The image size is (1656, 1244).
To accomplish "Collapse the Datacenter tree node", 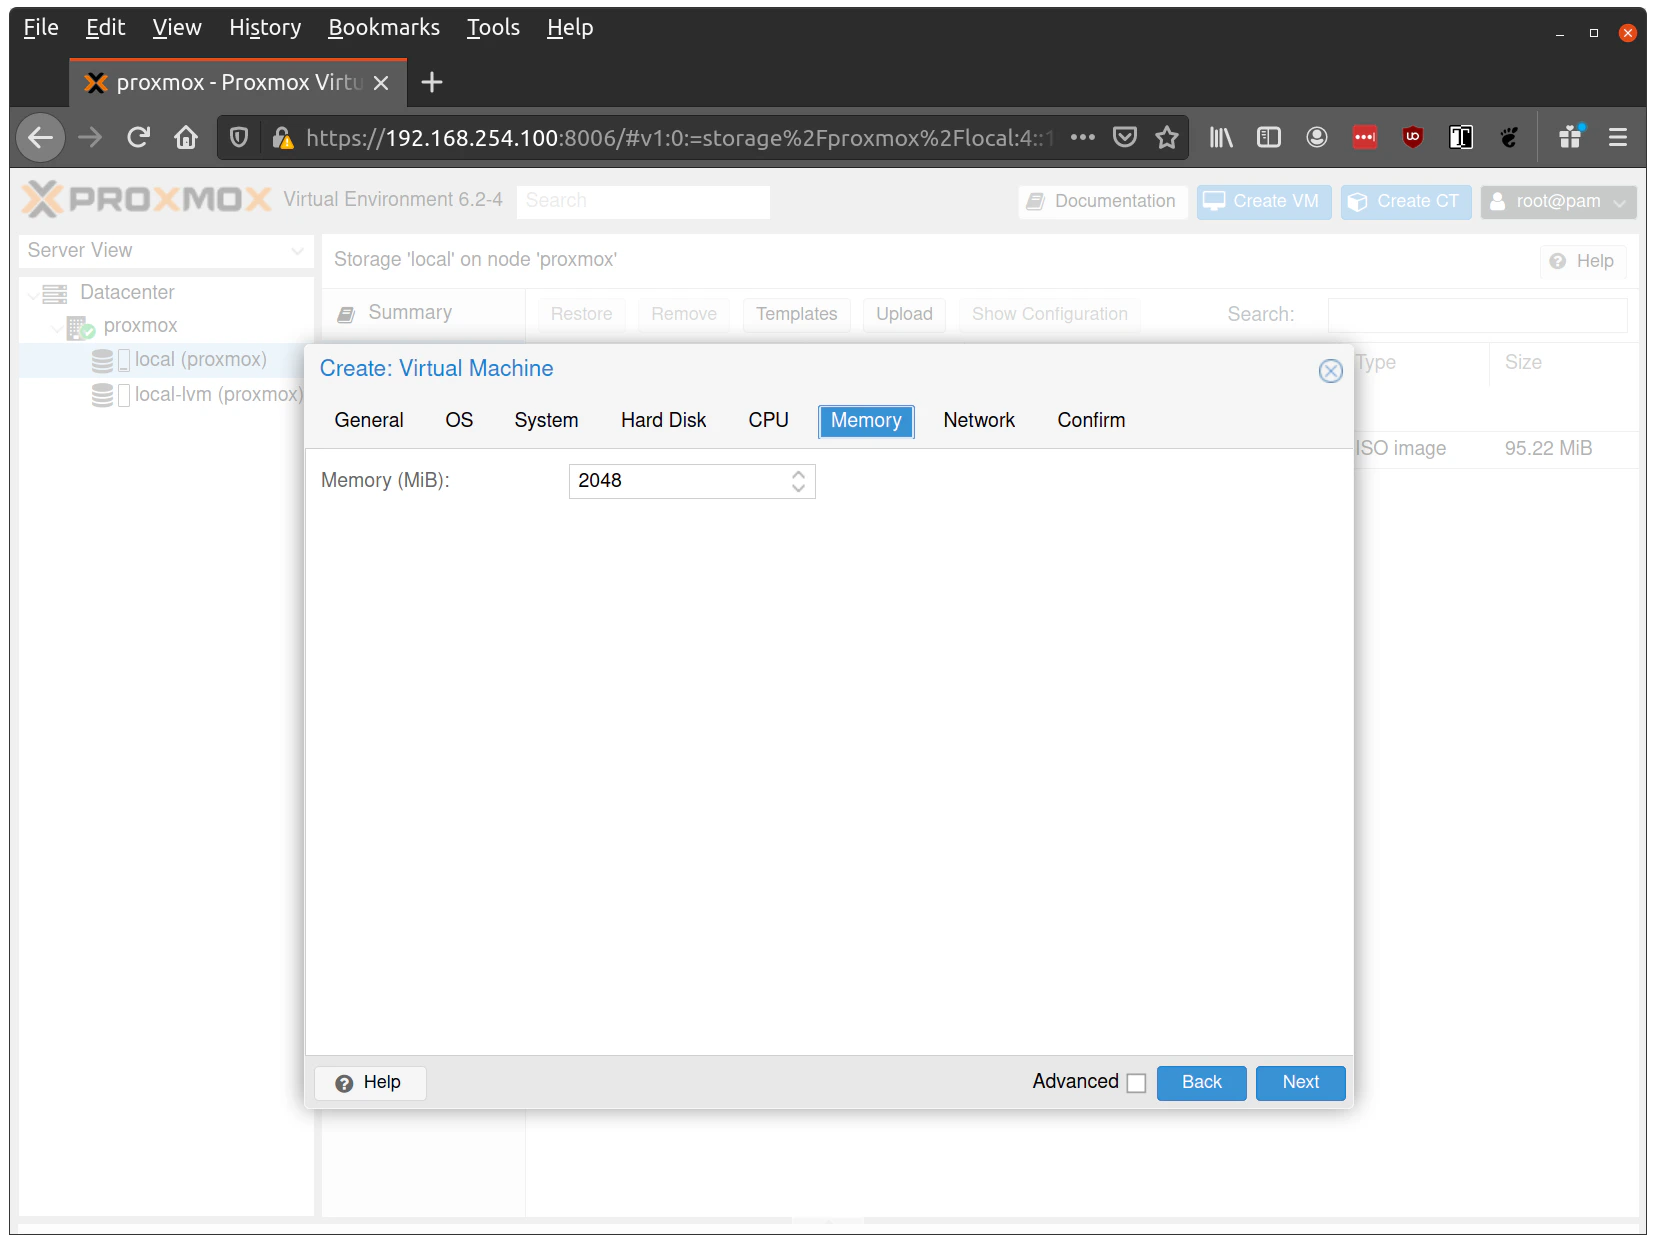I will click(33, 294).
